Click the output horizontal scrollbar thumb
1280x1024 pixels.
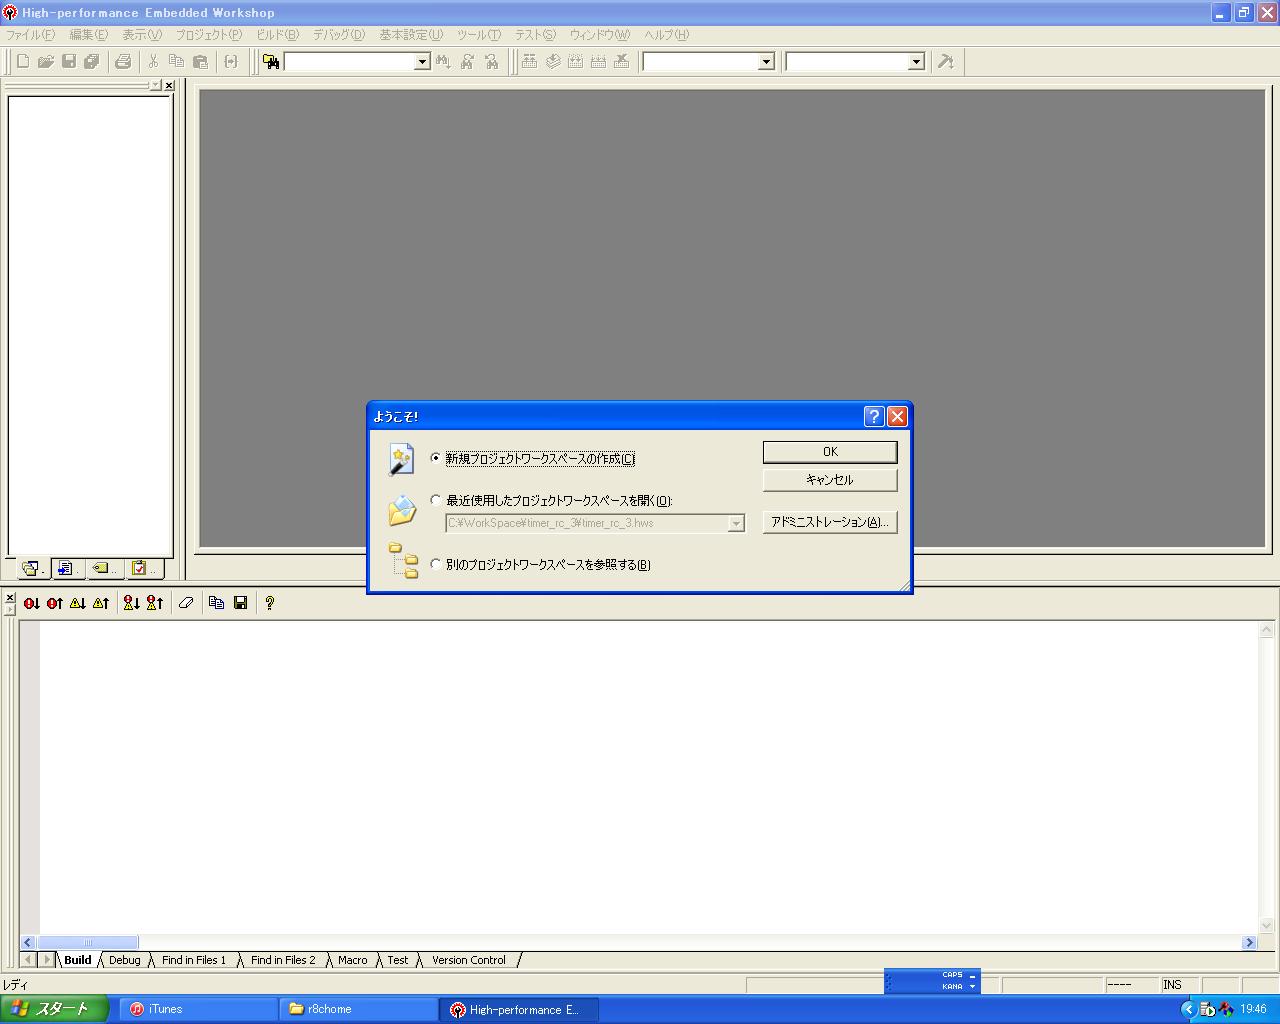tap(88, 943)
